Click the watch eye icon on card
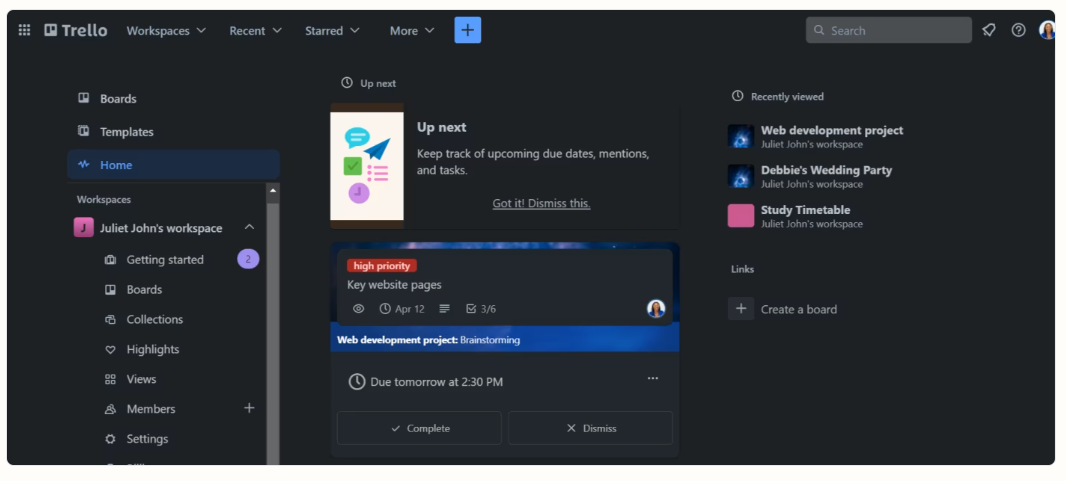This screenshot has height=481, width=1066. 358,308
